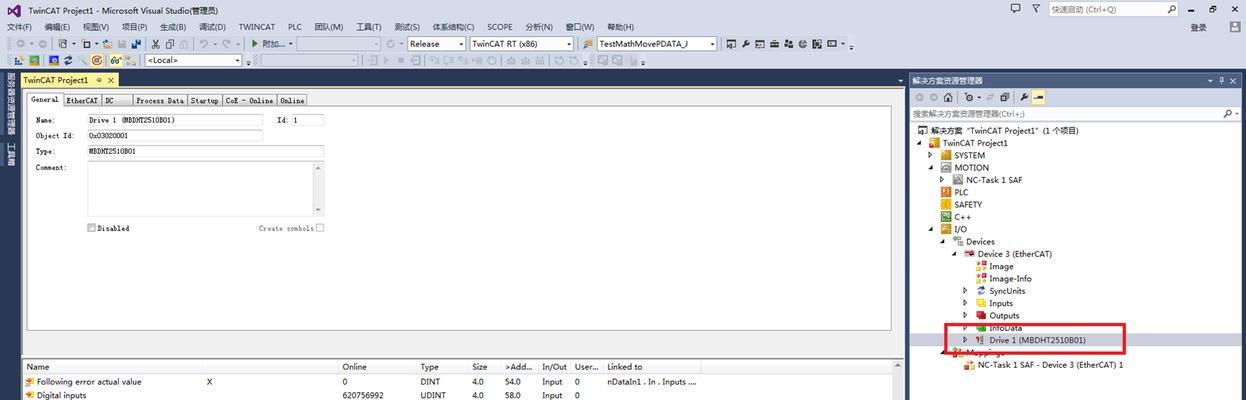Click the Image-Info item icon
This screenshot has height=400, width=1246.
click(981, 278)
